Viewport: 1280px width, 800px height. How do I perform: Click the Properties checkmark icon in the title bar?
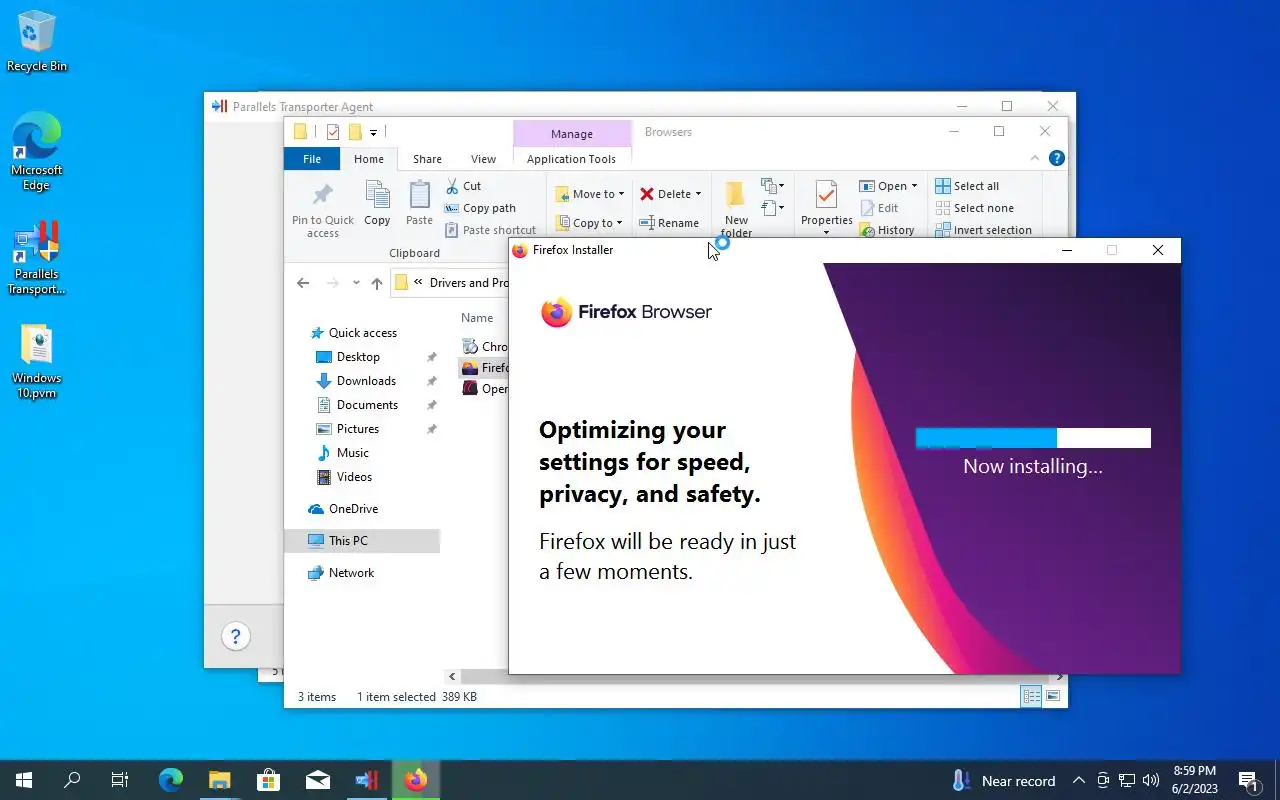(x=333, y=132)
